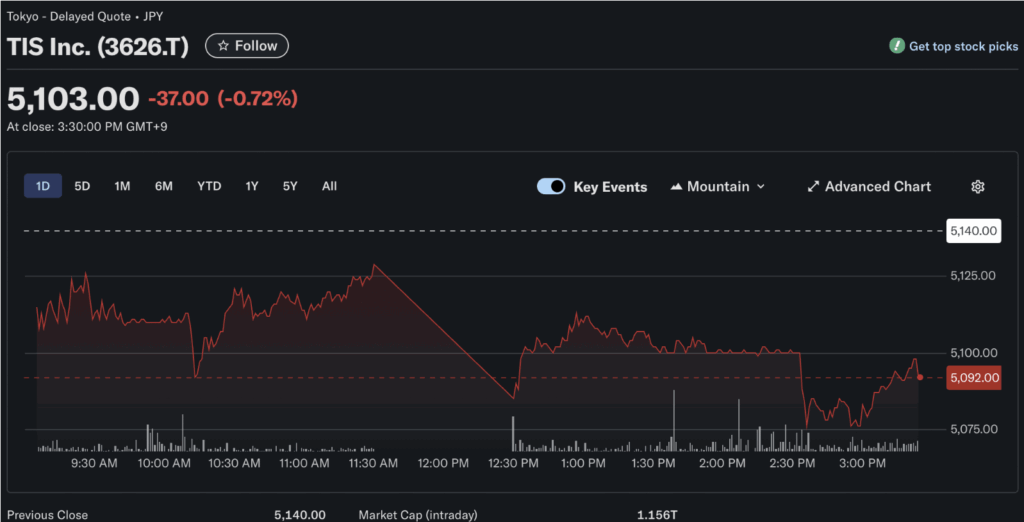Click the Advanced Chart expand arrows icon

tap(813, 187)
